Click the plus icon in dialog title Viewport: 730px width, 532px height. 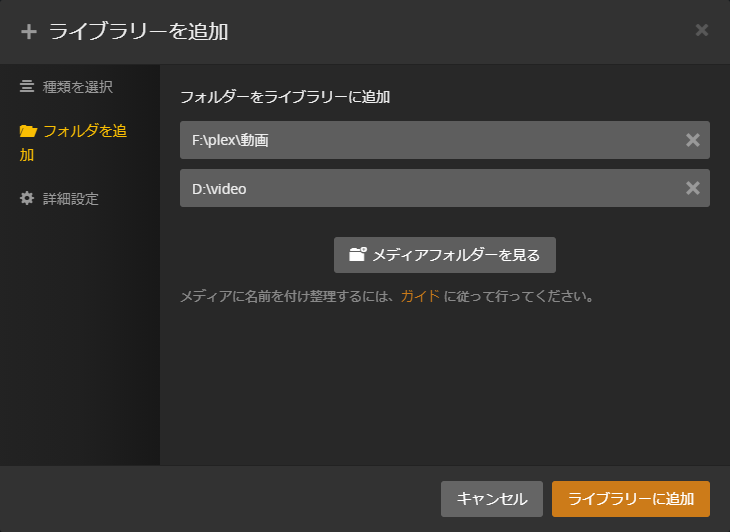[x=29, y=32]
